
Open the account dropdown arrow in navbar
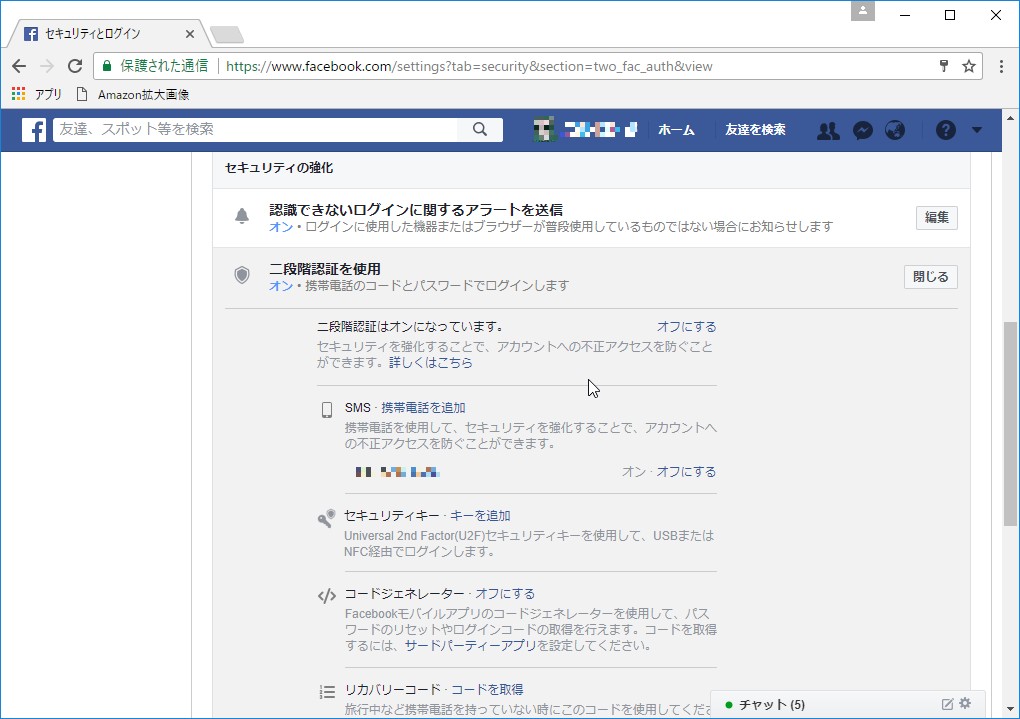pyautogui.click(x=977, y=130)
